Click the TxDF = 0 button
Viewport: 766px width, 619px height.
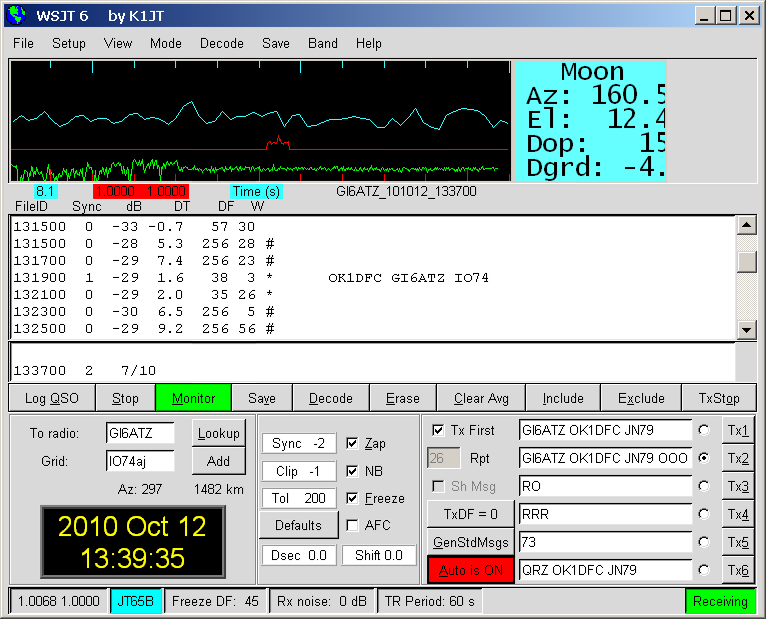click(470, 514)
